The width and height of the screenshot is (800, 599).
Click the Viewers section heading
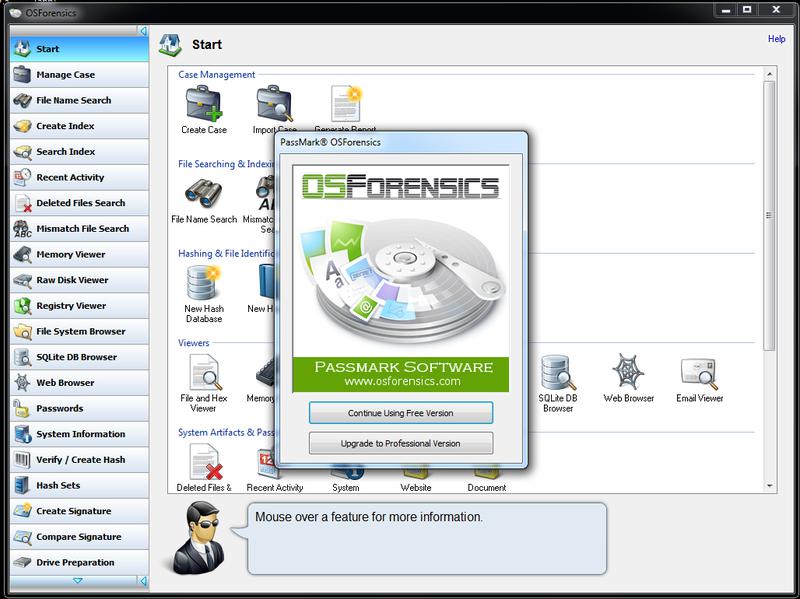point(193,343)
